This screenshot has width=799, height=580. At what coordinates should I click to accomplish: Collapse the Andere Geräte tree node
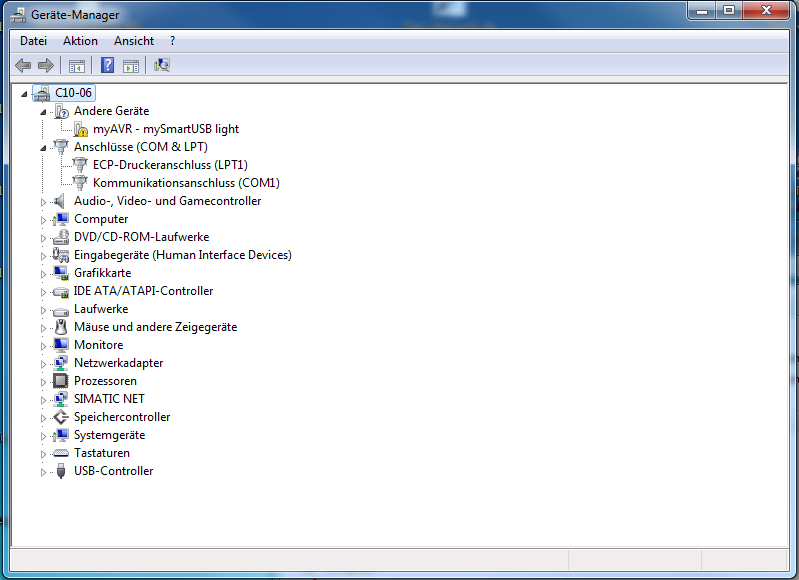[x=43, y=112]
